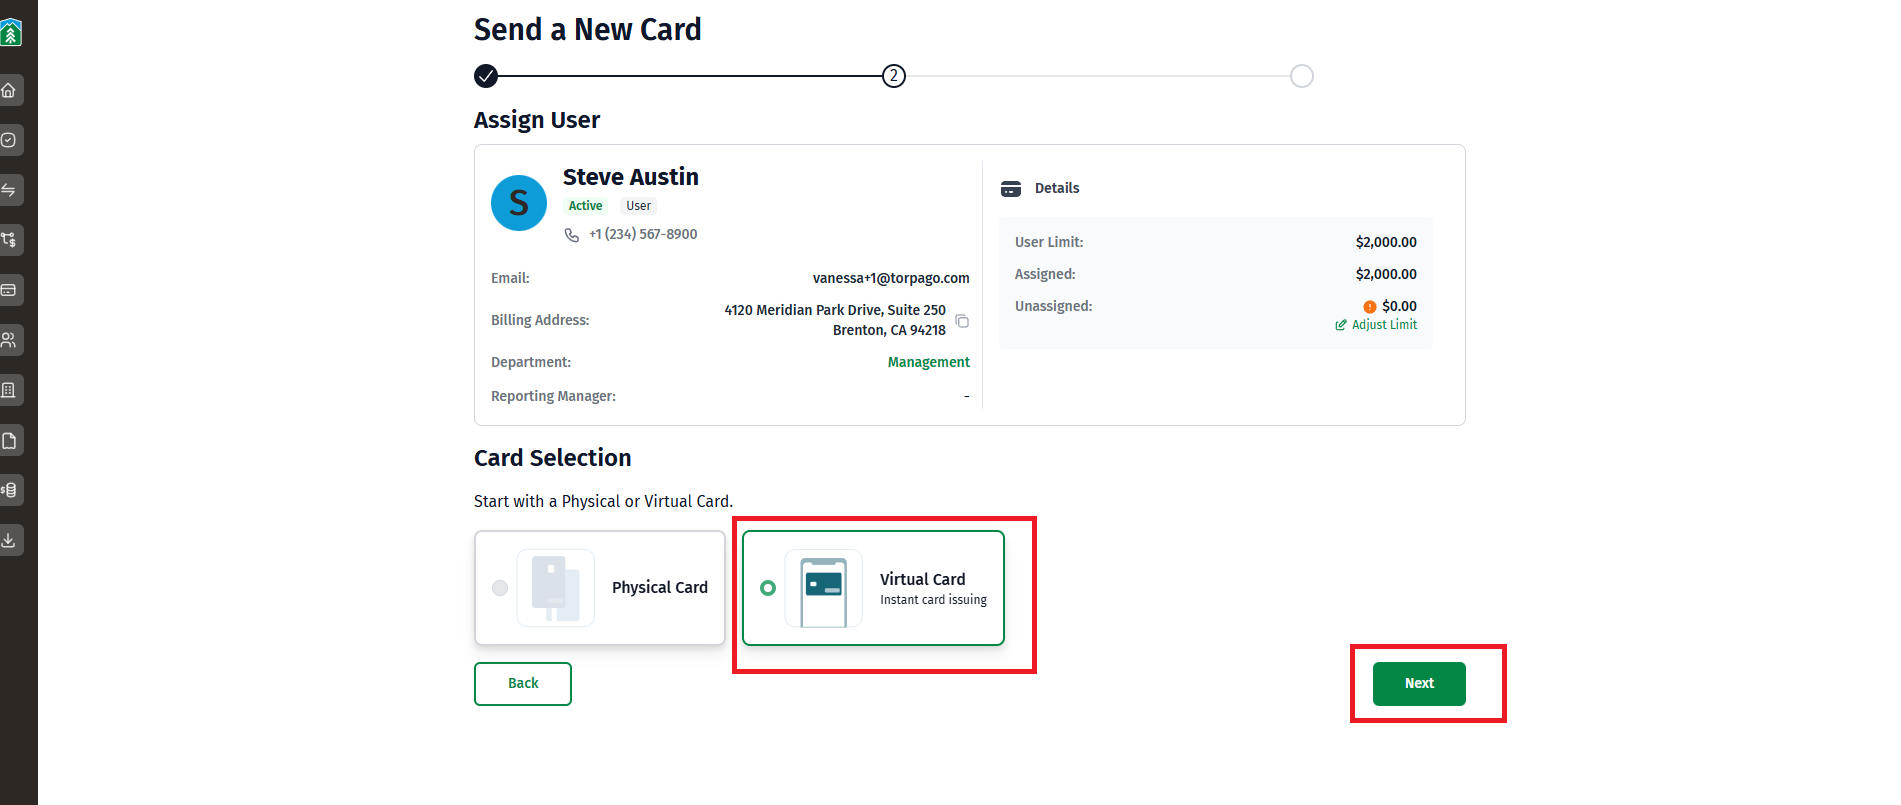Open the checkmark approvals icon in sidebar
This screenshot has height=805, width=1901.
click(9, 140)
